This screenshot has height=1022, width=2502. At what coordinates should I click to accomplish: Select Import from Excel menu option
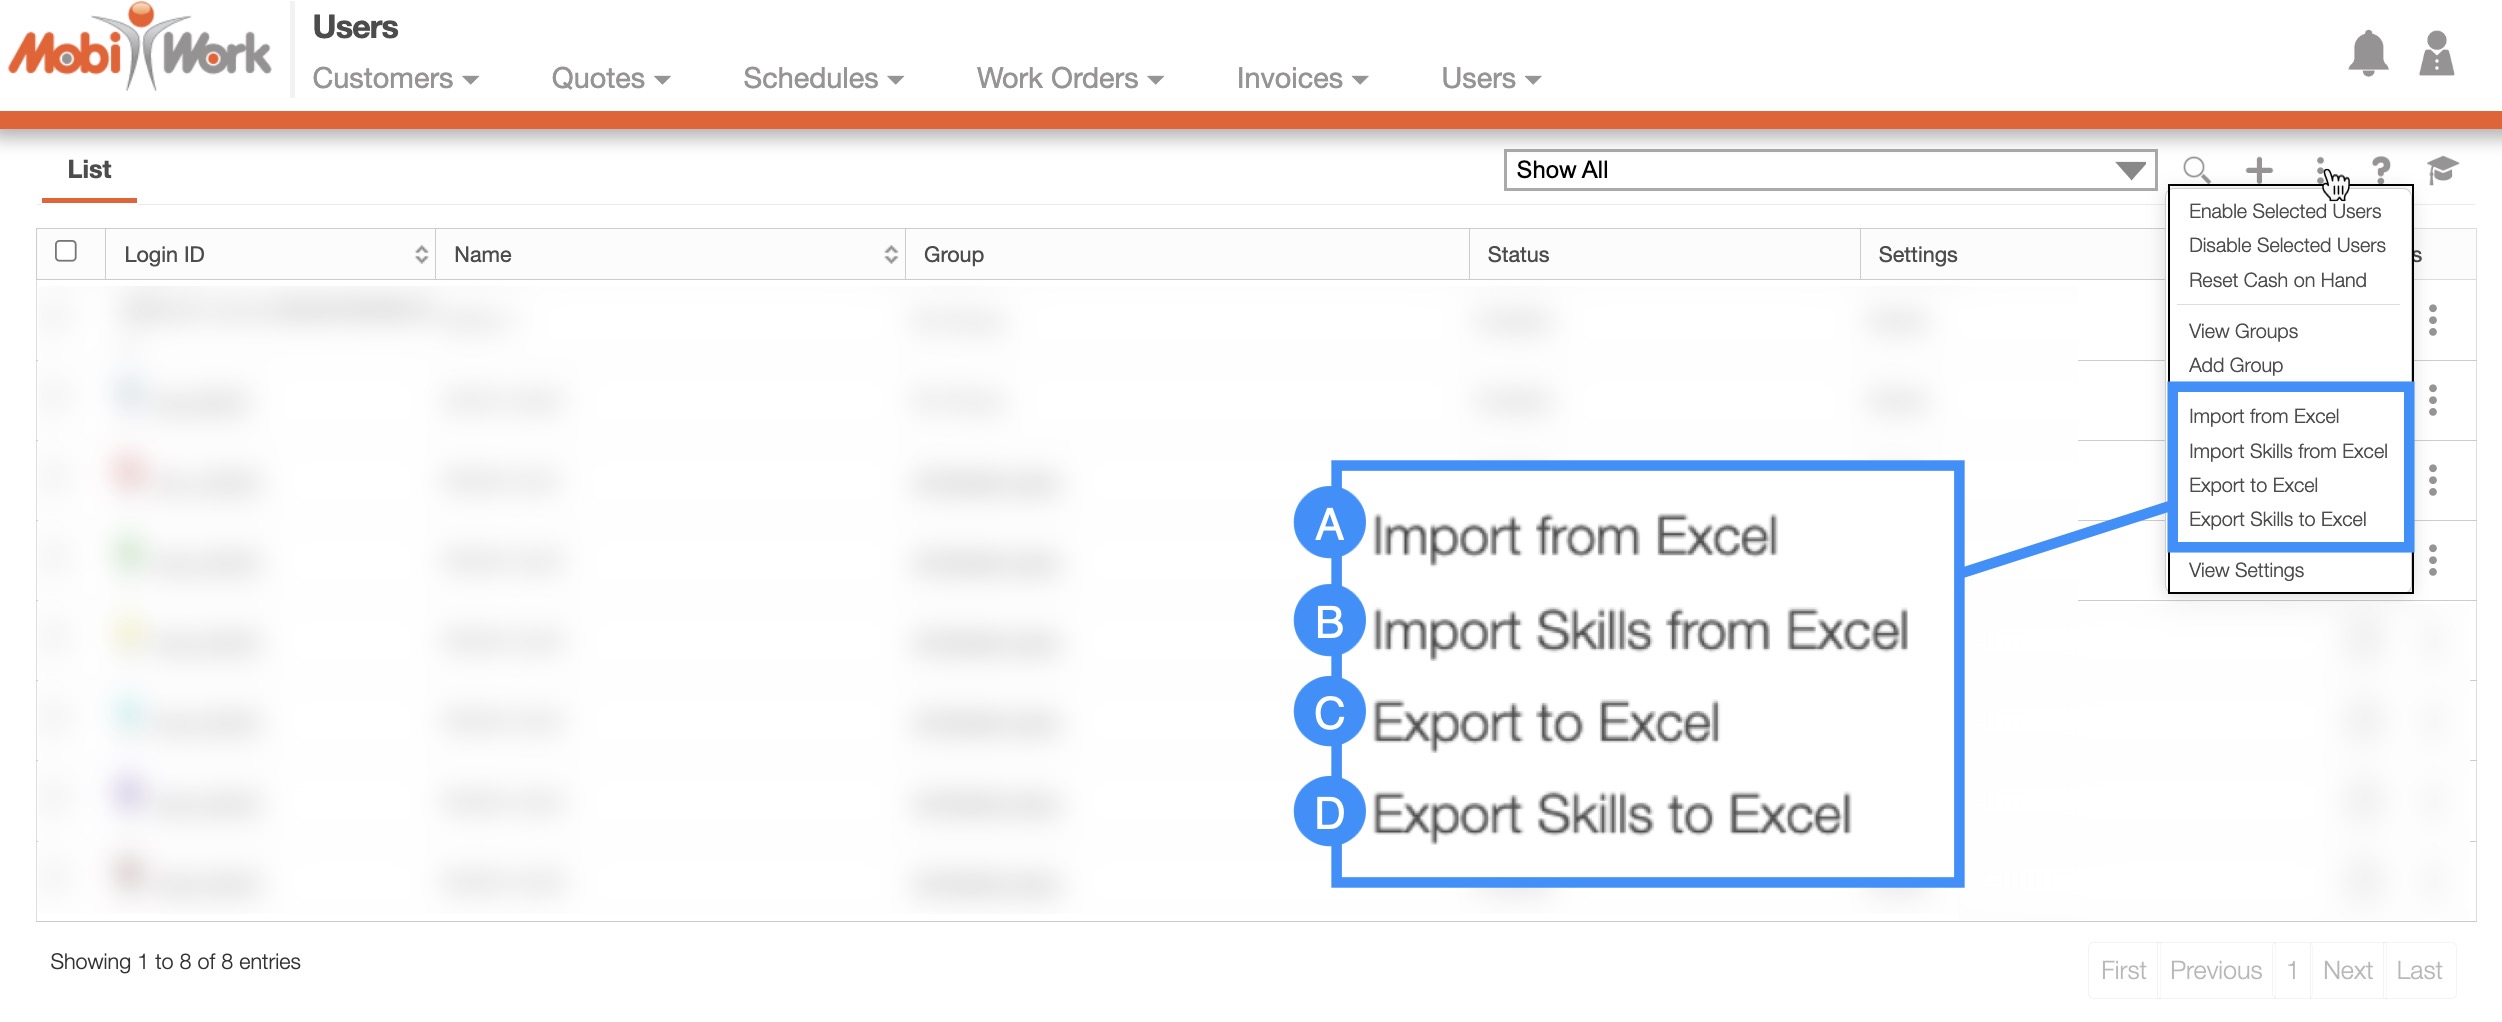(2263, 416)
